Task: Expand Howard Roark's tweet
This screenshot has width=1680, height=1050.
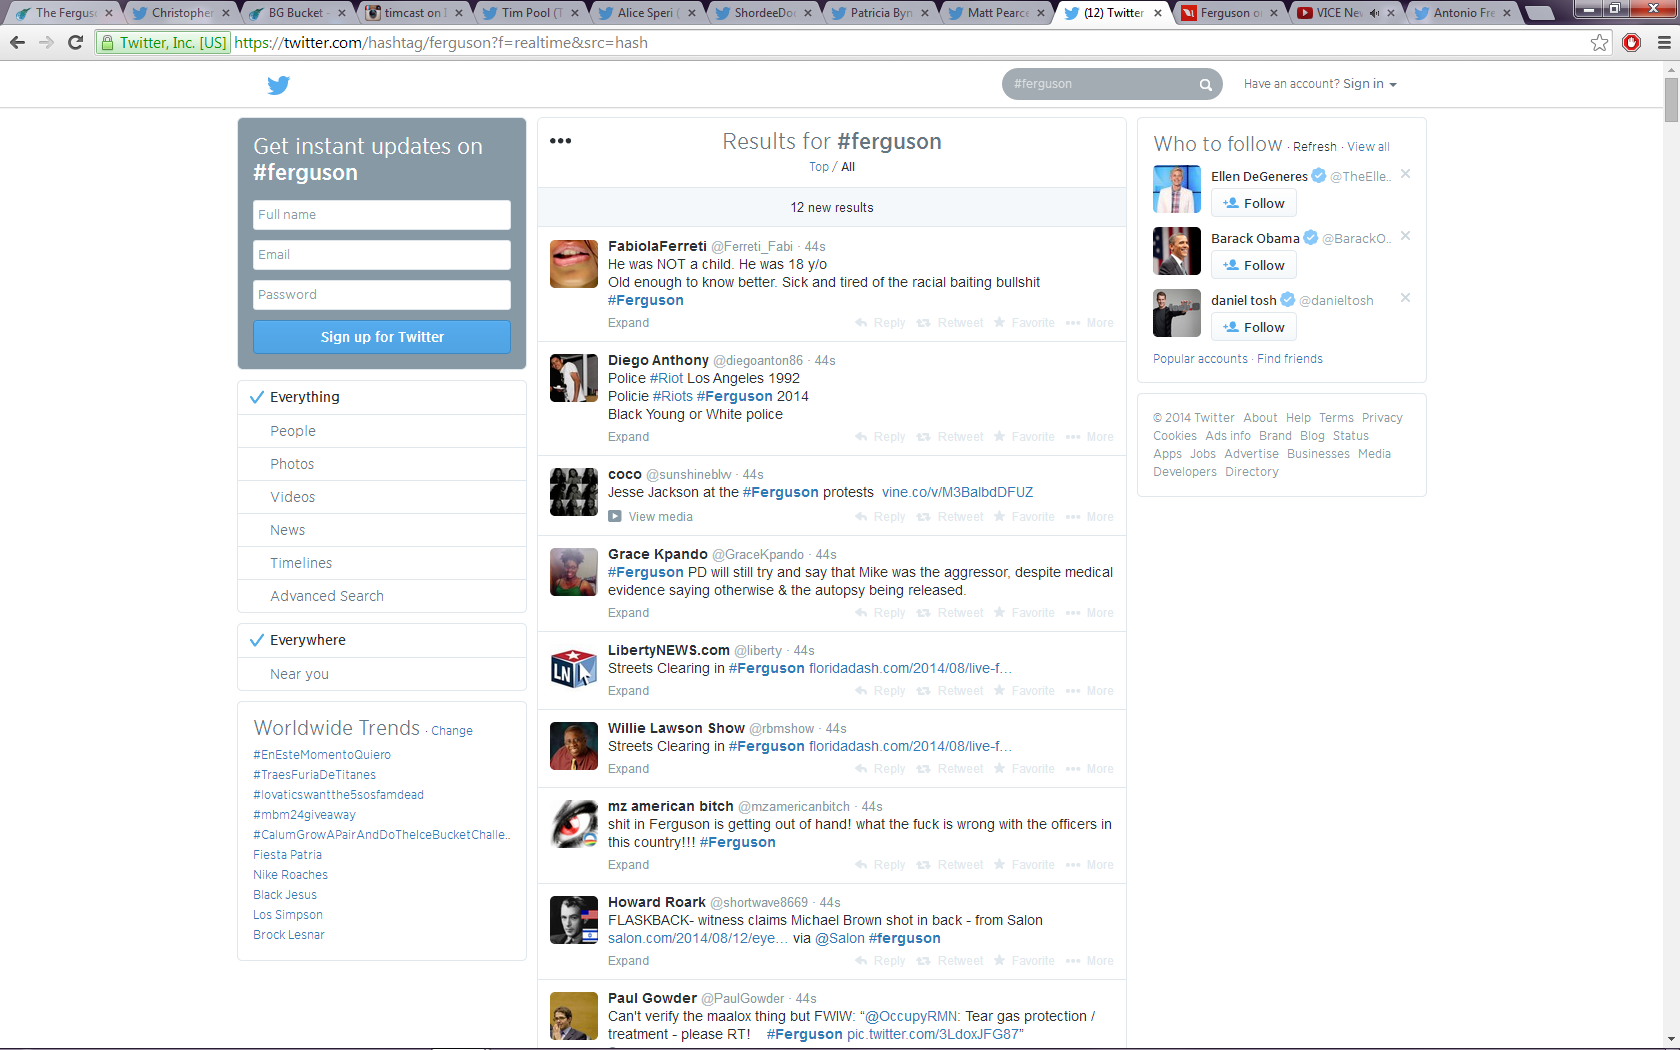Action: point(628,961)
